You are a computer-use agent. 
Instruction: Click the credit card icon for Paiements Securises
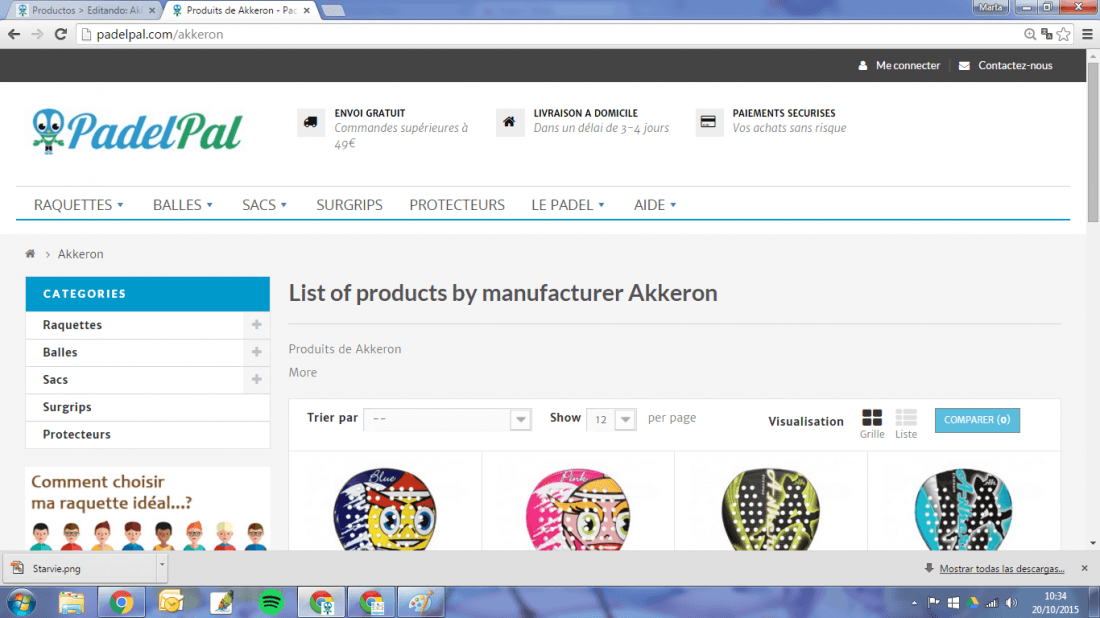[x=709, y=122]
